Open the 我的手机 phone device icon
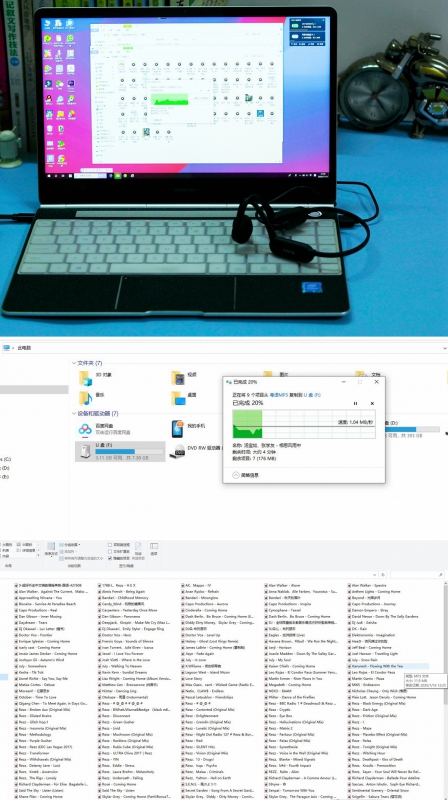The image size is (448, 800). pyautogui.click(x=178, y=429)
